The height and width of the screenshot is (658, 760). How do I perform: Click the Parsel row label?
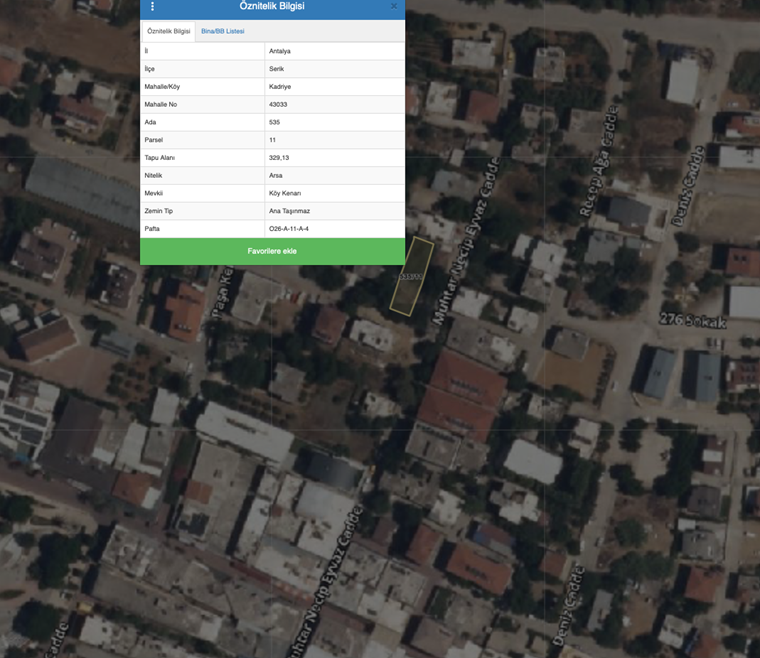154,140
